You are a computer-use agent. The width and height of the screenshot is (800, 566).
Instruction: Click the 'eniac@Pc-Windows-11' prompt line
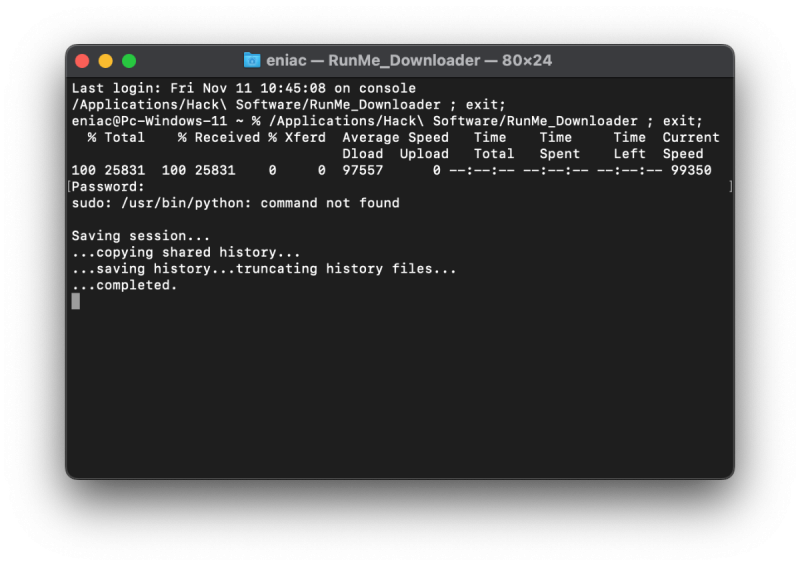tap(387, 121)
